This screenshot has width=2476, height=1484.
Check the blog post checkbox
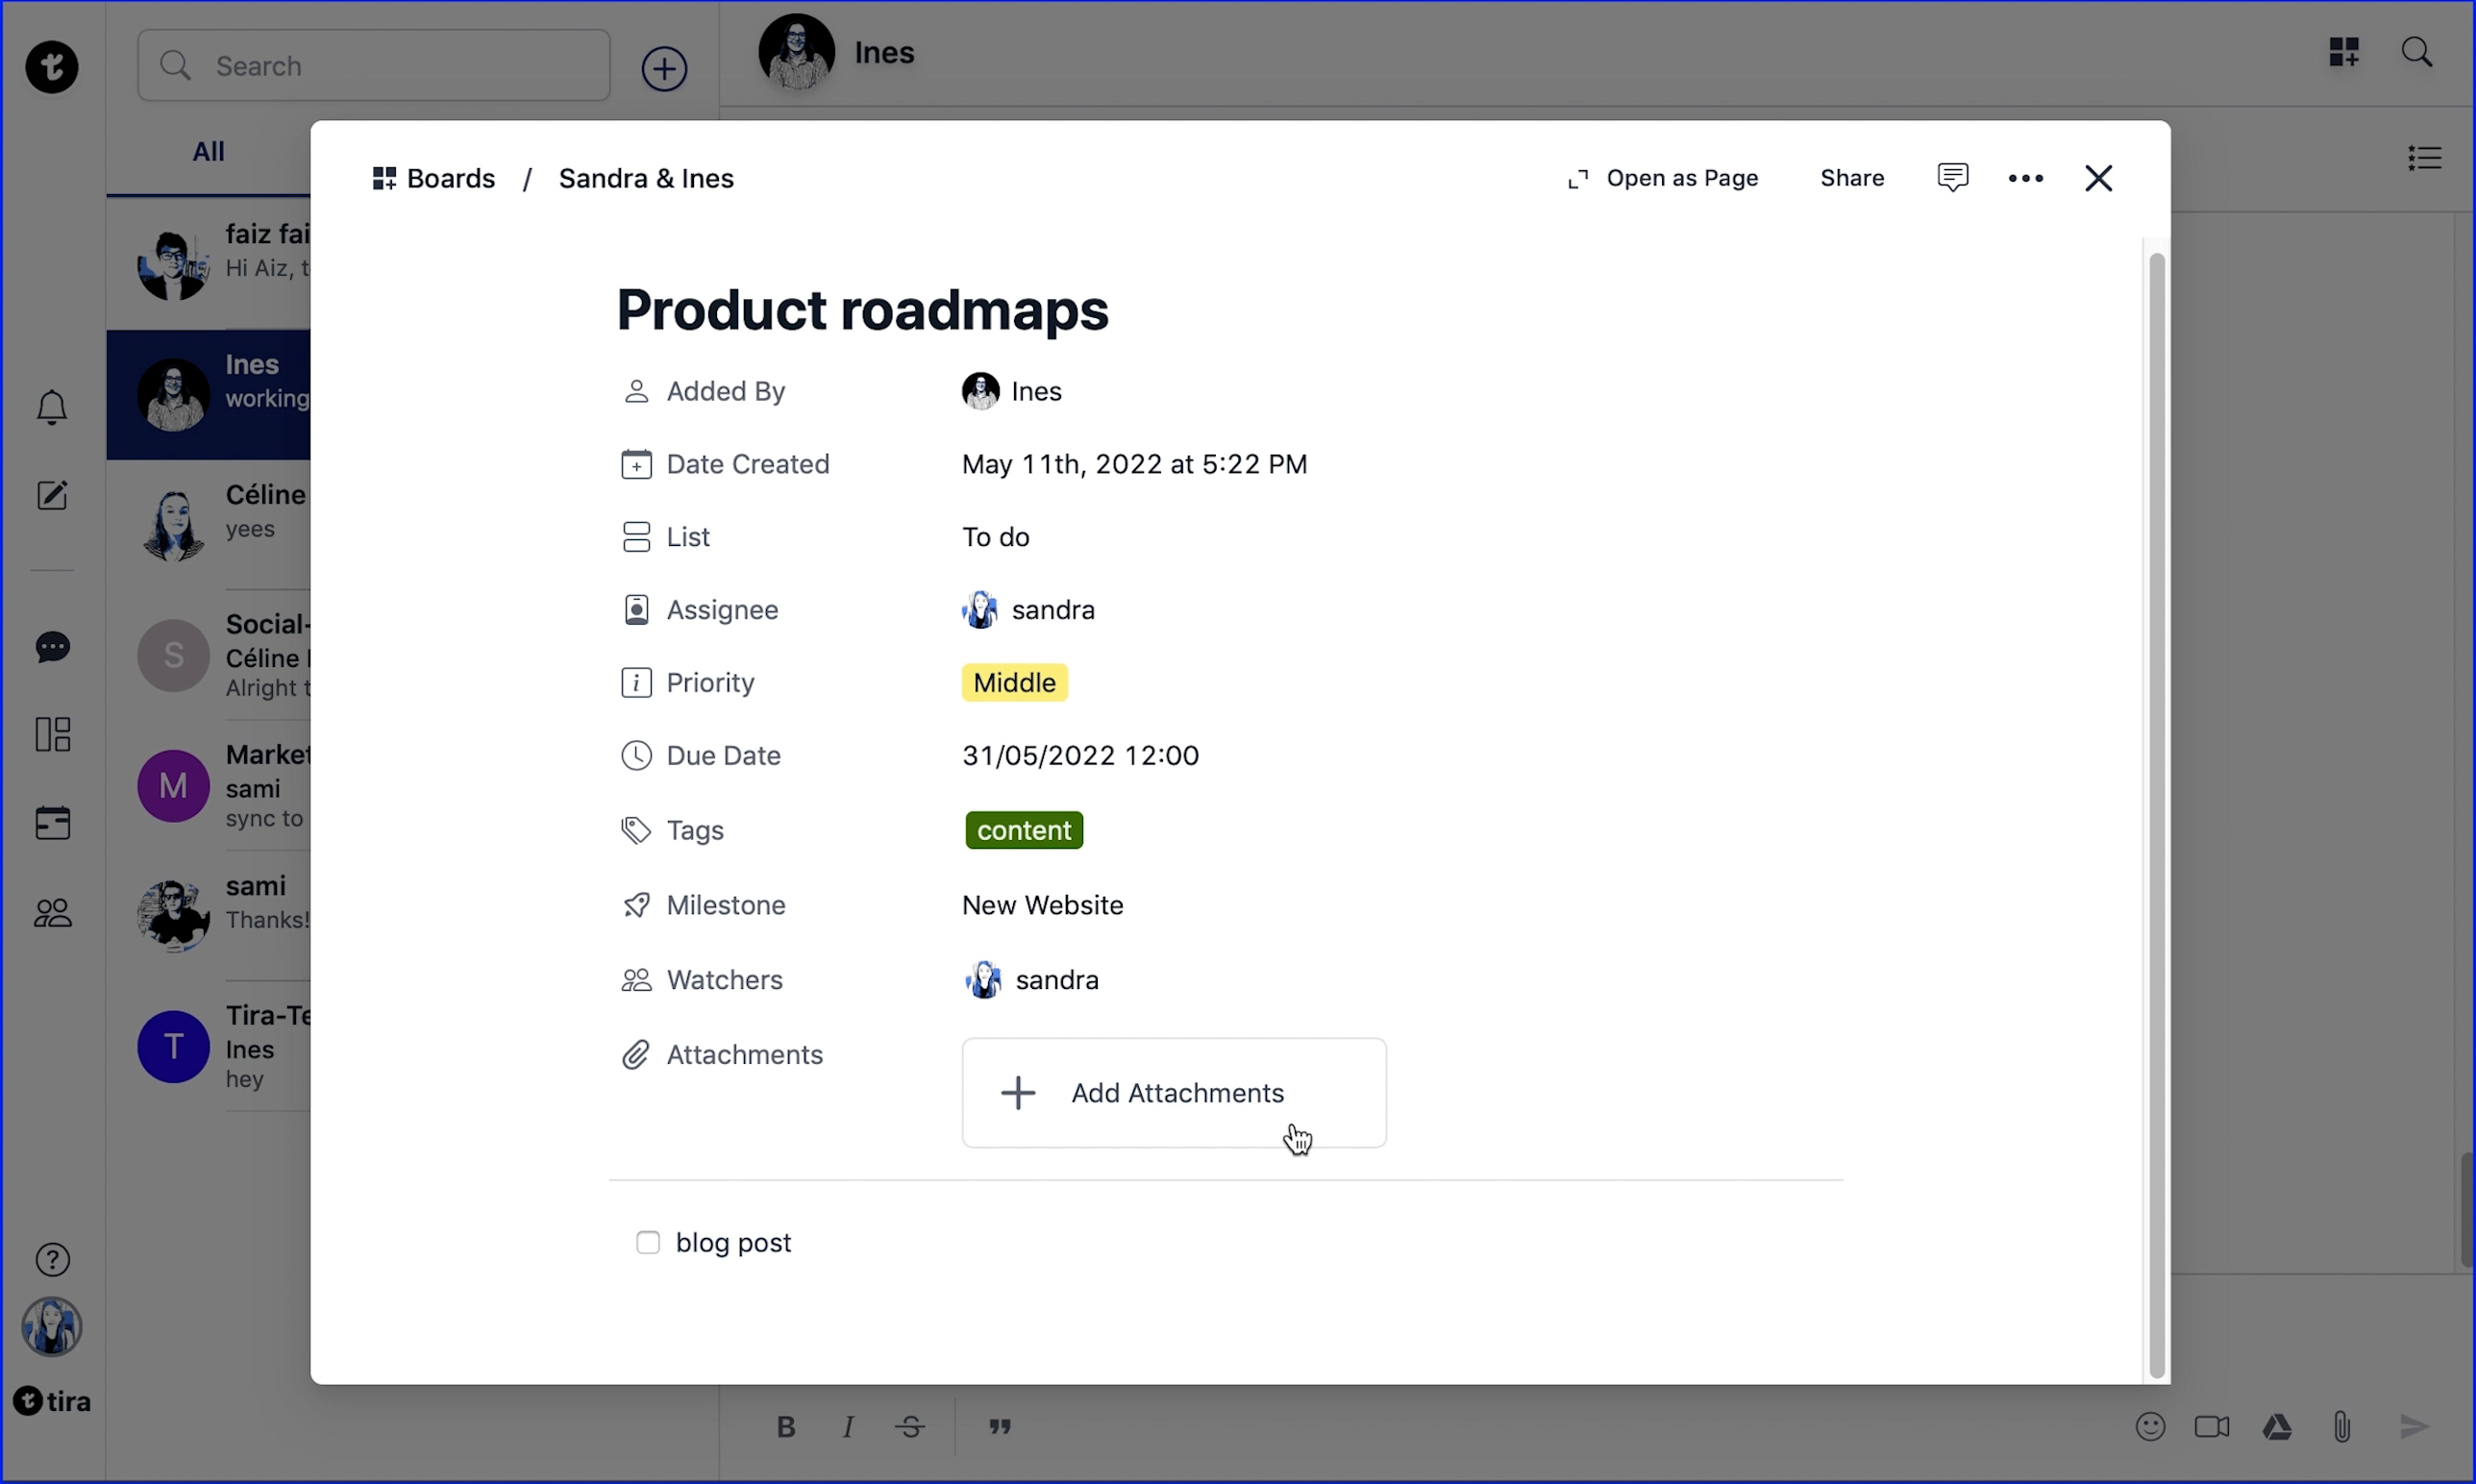[x=648, y=1242]
